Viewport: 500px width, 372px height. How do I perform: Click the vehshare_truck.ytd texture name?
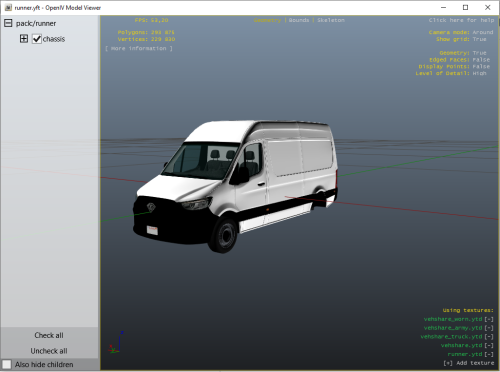coord(451,337)
